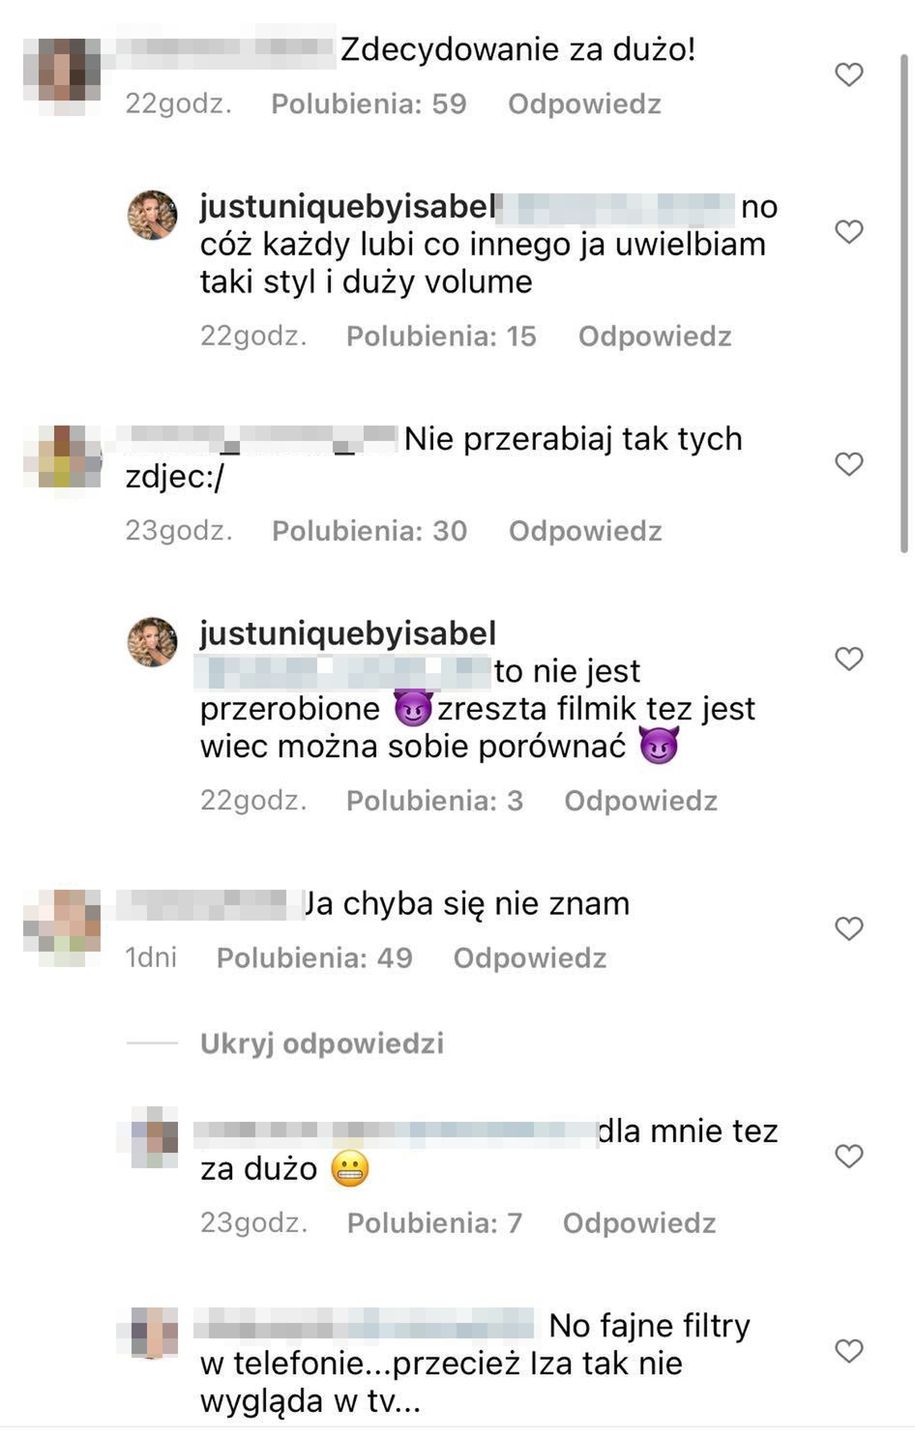Image resolution: width=915 pixels, height=1439 pixels.
Task: Reply to 'Zdecydowanie za dużo!' via Odpowiedz
Action: (x=585, y=104)
